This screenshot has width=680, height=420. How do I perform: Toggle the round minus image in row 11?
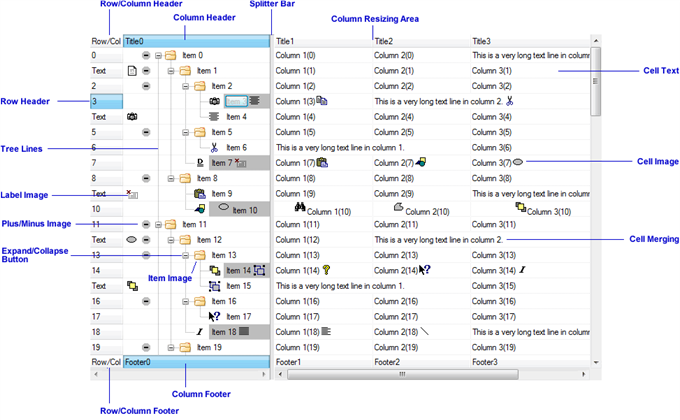(x=146, y=224)
